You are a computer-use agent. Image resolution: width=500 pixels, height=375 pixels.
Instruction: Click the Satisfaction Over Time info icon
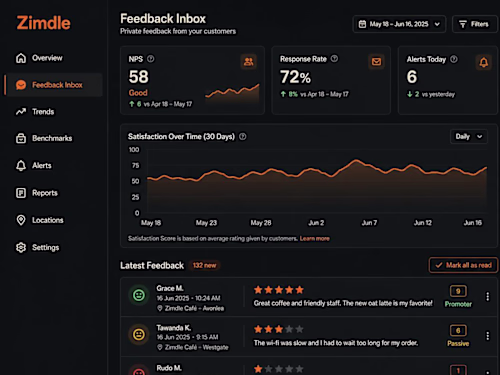[x=243, y=137]
